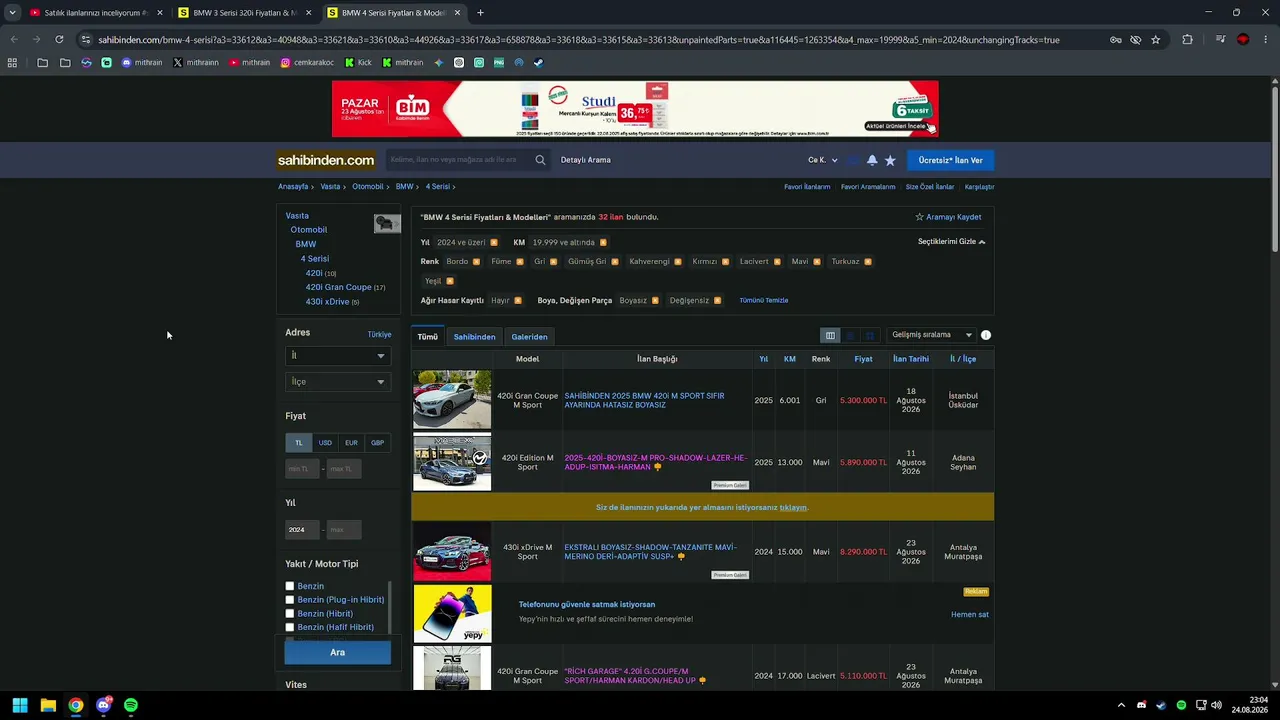Screen dimensions: 1280x720
Task: Switch to the Galeriden listings tab
Action: 529,337
